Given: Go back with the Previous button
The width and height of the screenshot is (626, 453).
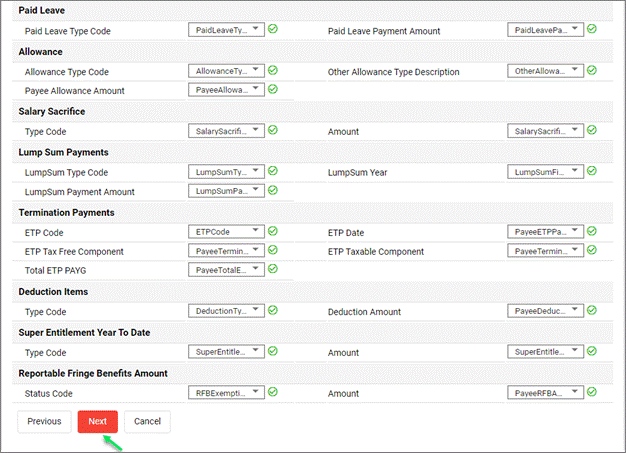Looking at the screenshot, I should click(44, 422).
